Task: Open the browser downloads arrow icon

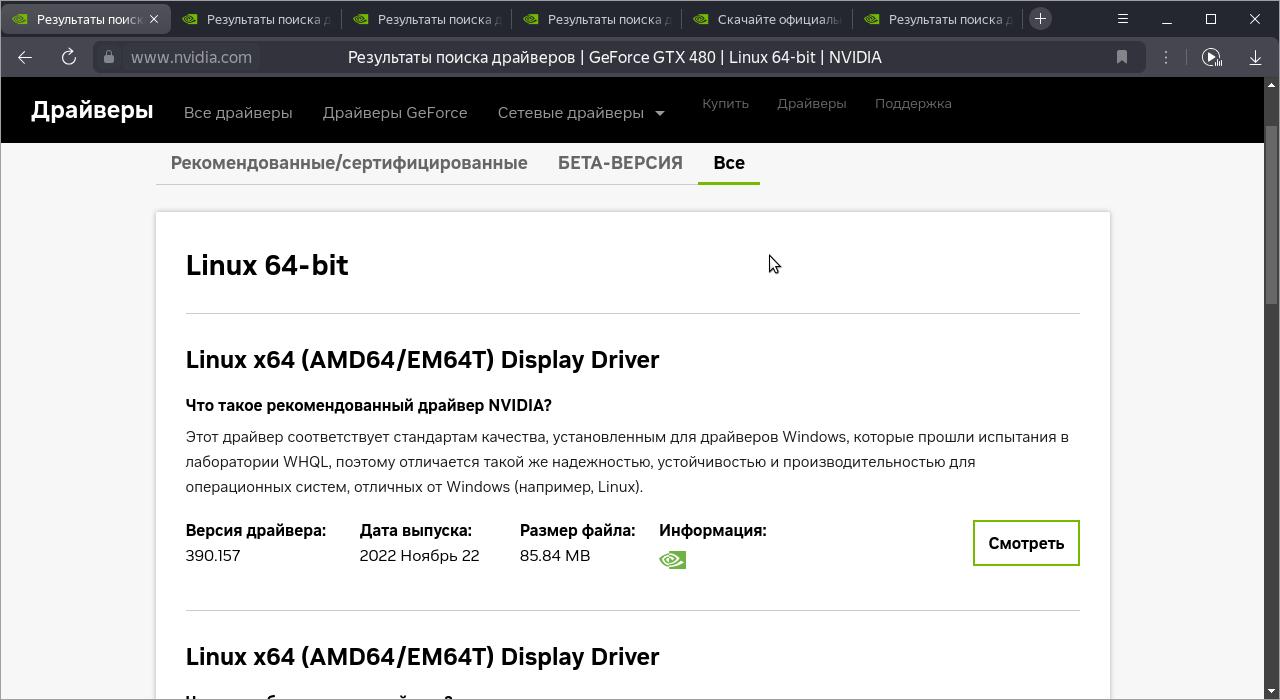Action: (x=1255, y=57)
